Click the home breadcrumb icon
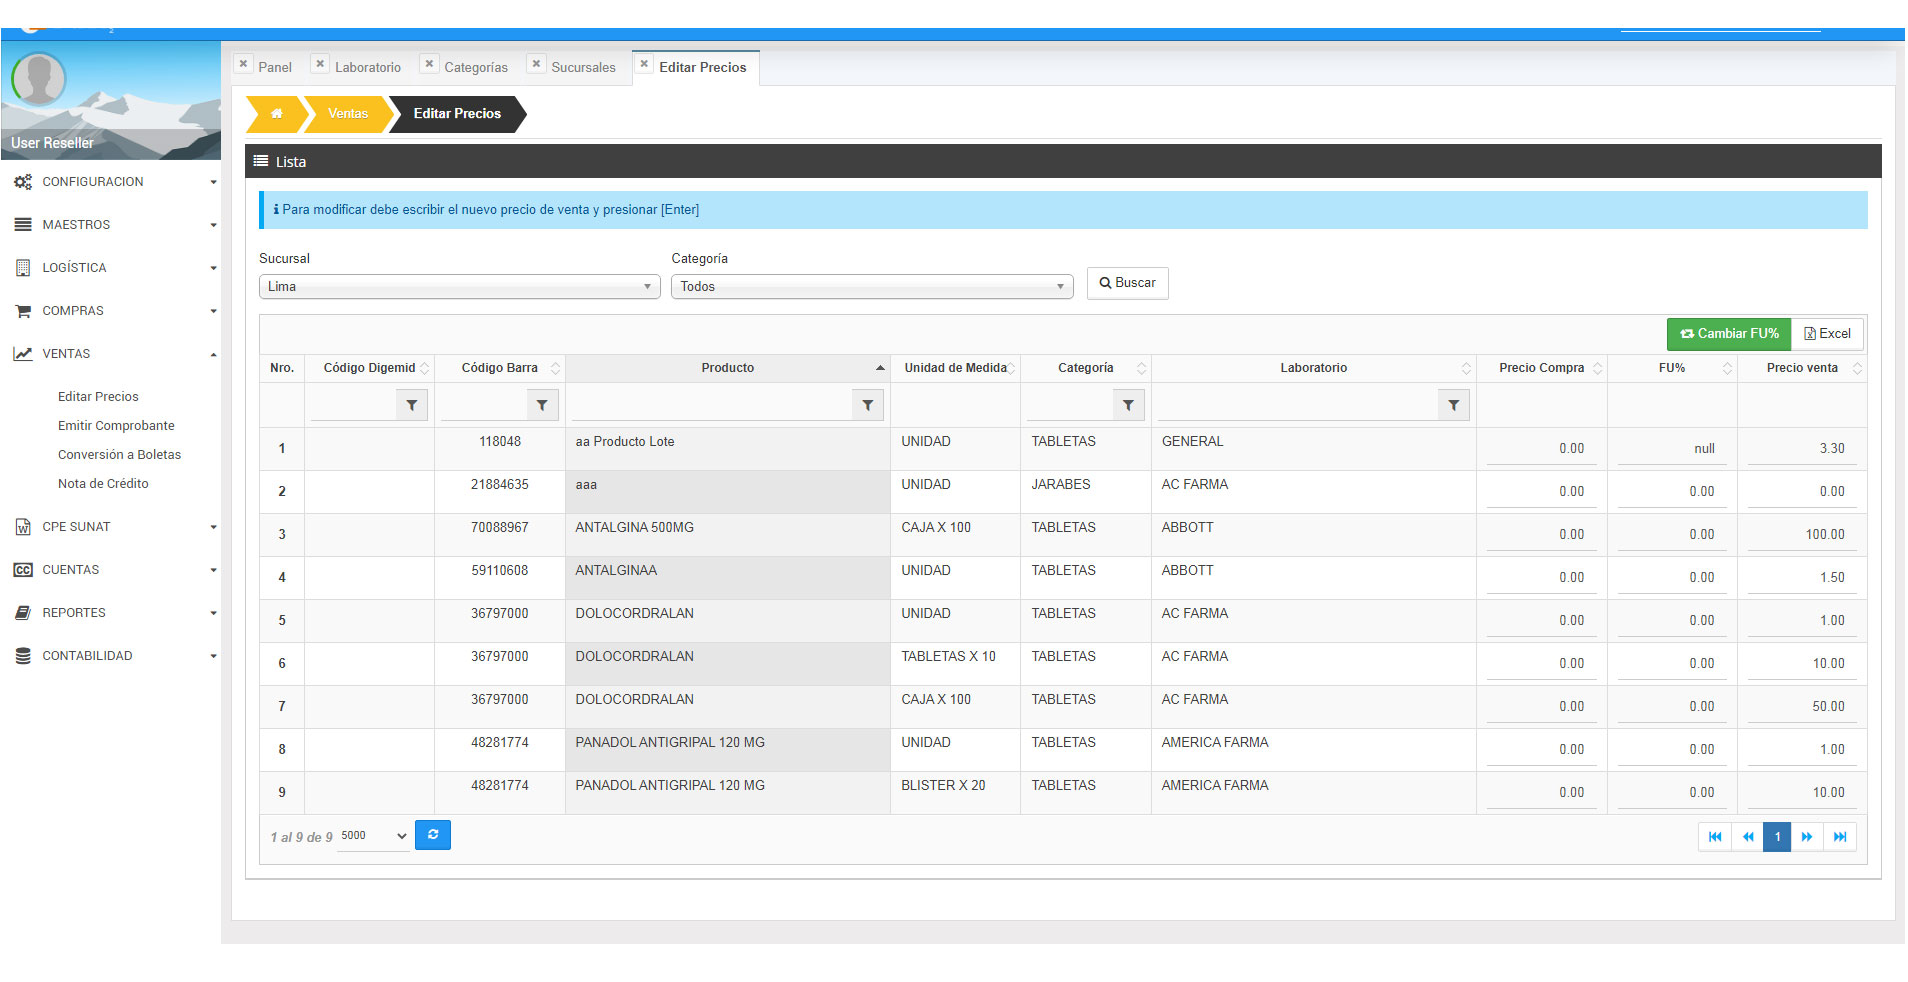1908x982 pixels. click(x=276, y=114)
